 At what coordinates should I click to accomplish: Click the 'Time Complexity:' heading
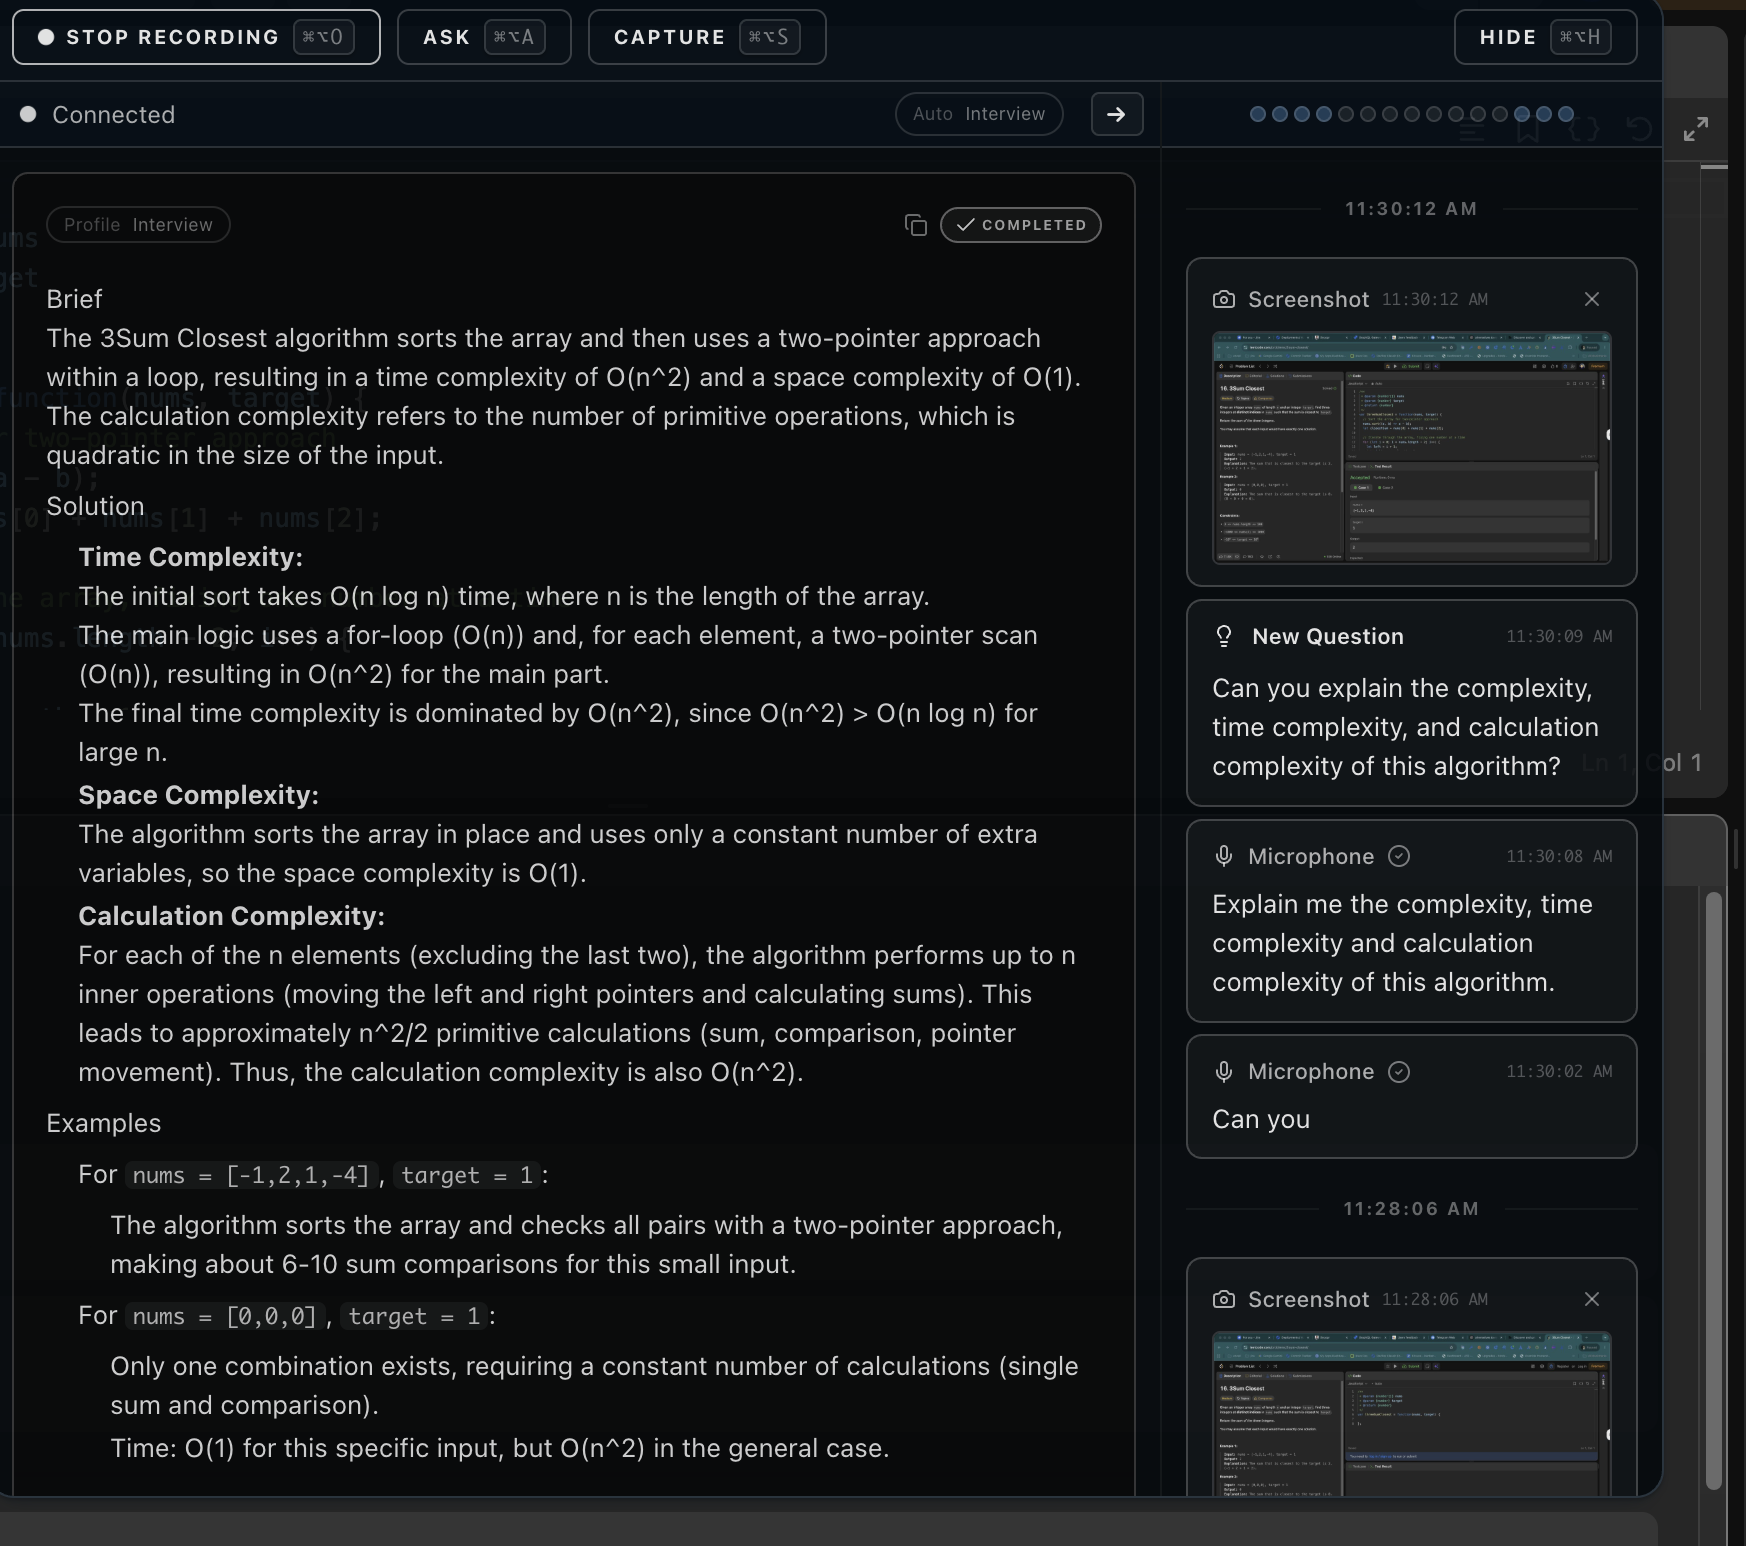(191, 557)
